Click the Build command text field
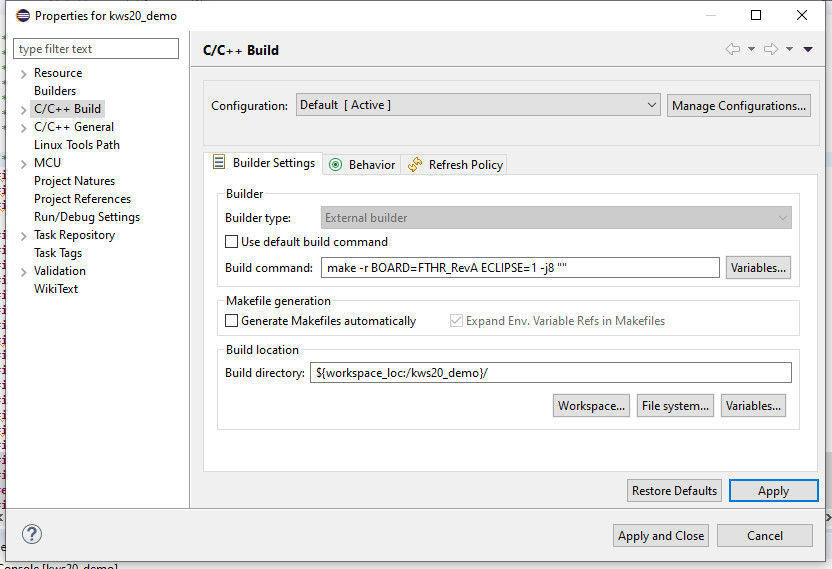Image resolution: width=832 pixels, height=569 pixels. (x=519, y=268)
